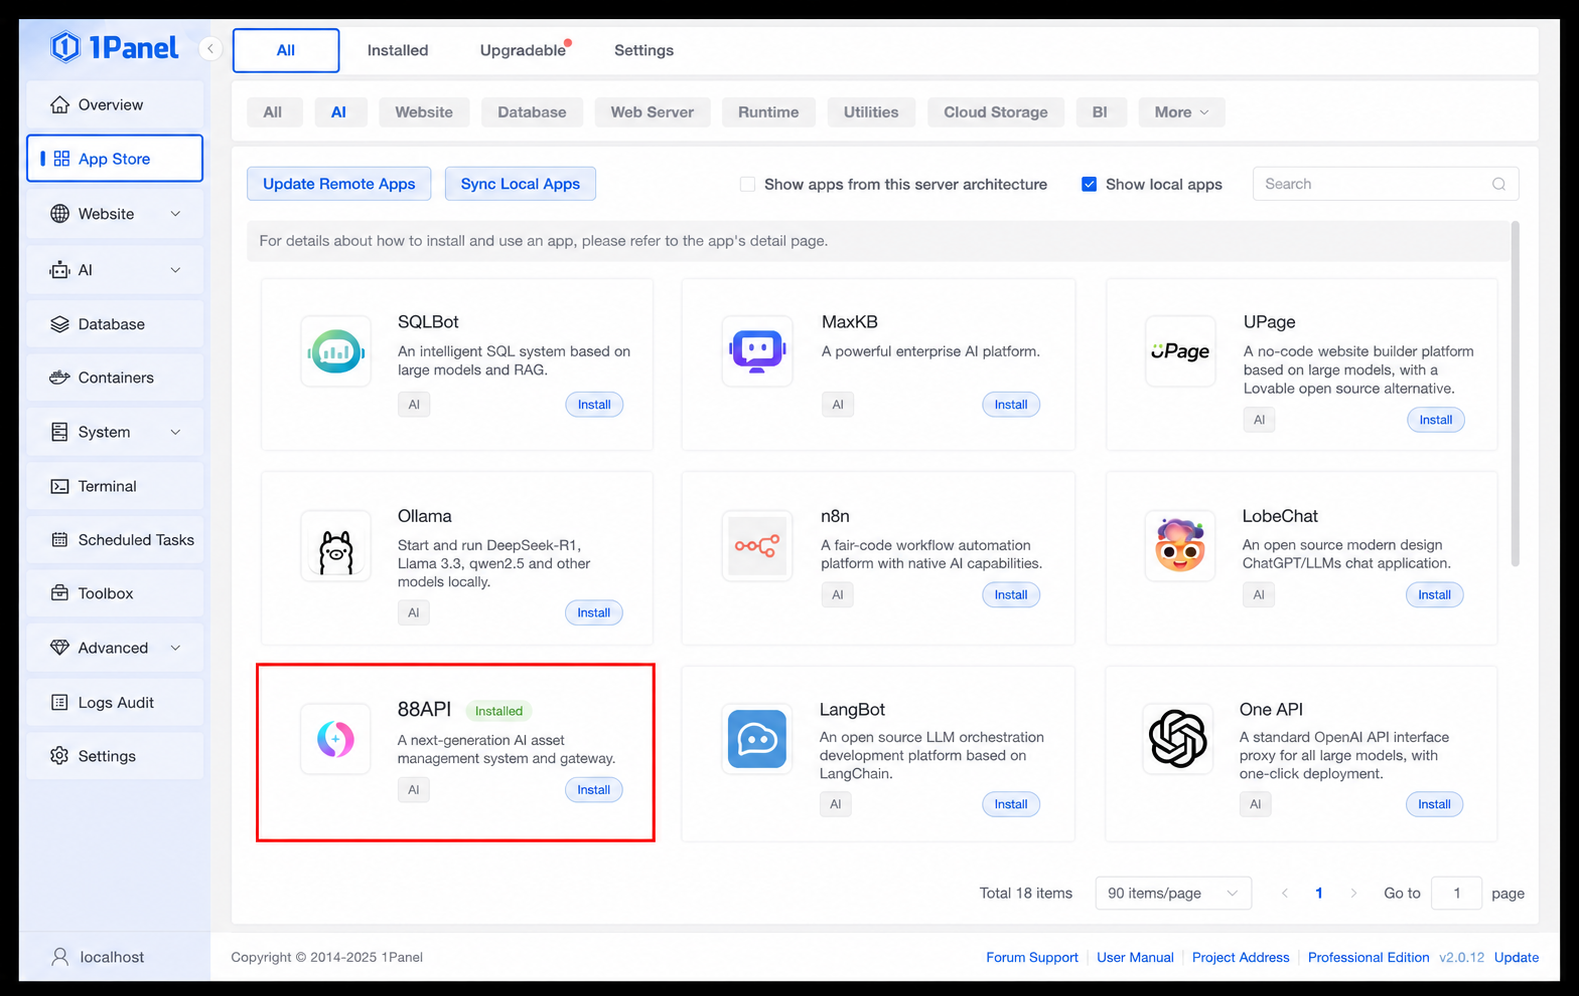Filter apps by Utilities category
The height and width of the screenshot is (996, 1579).
871,112
